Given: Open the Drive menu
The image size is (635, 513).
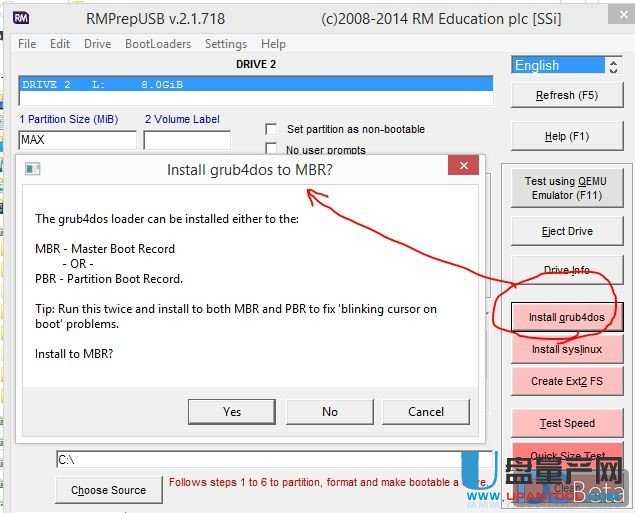Looking at the screenshot, I should [x=97, y=44].
